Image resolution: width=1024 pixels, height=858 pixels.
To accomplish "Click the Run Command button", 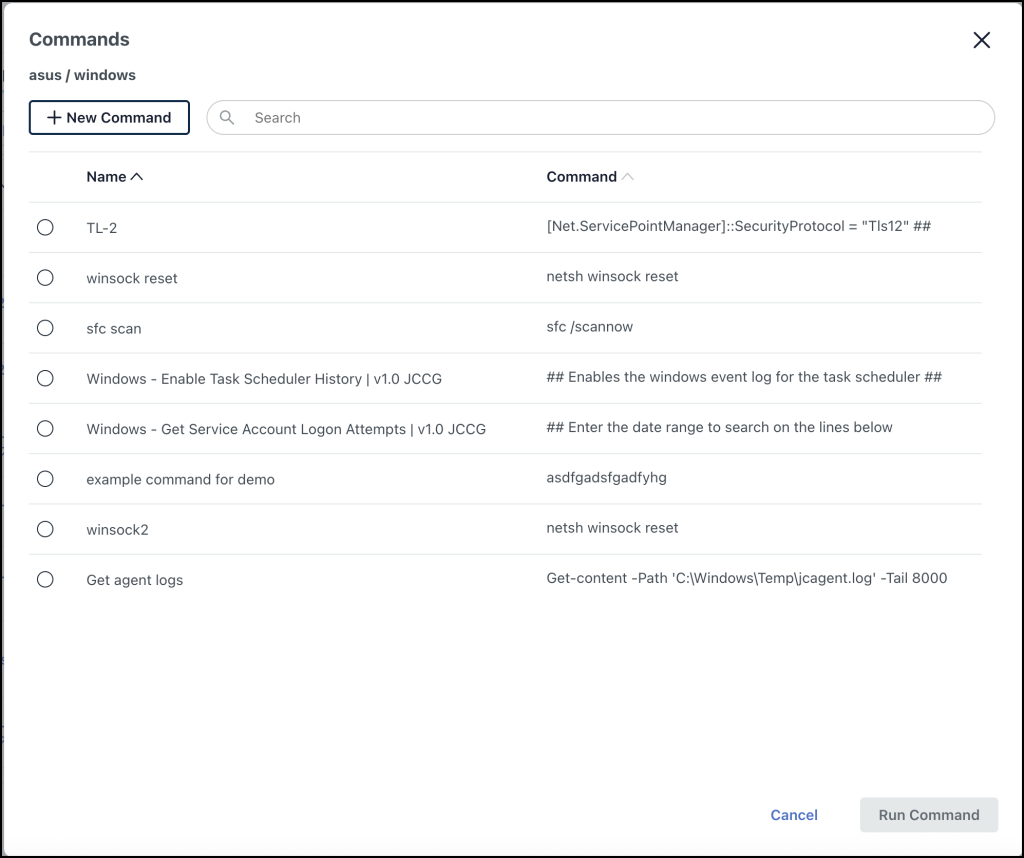I will point(928,815).
